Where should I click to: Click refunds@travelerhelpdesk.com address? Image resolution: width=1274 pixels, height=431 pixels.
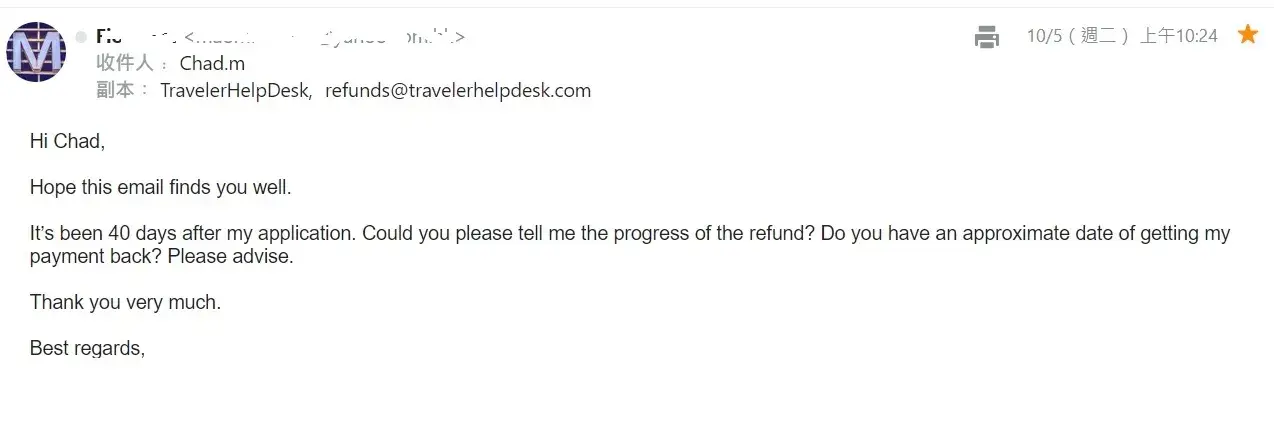458,90
